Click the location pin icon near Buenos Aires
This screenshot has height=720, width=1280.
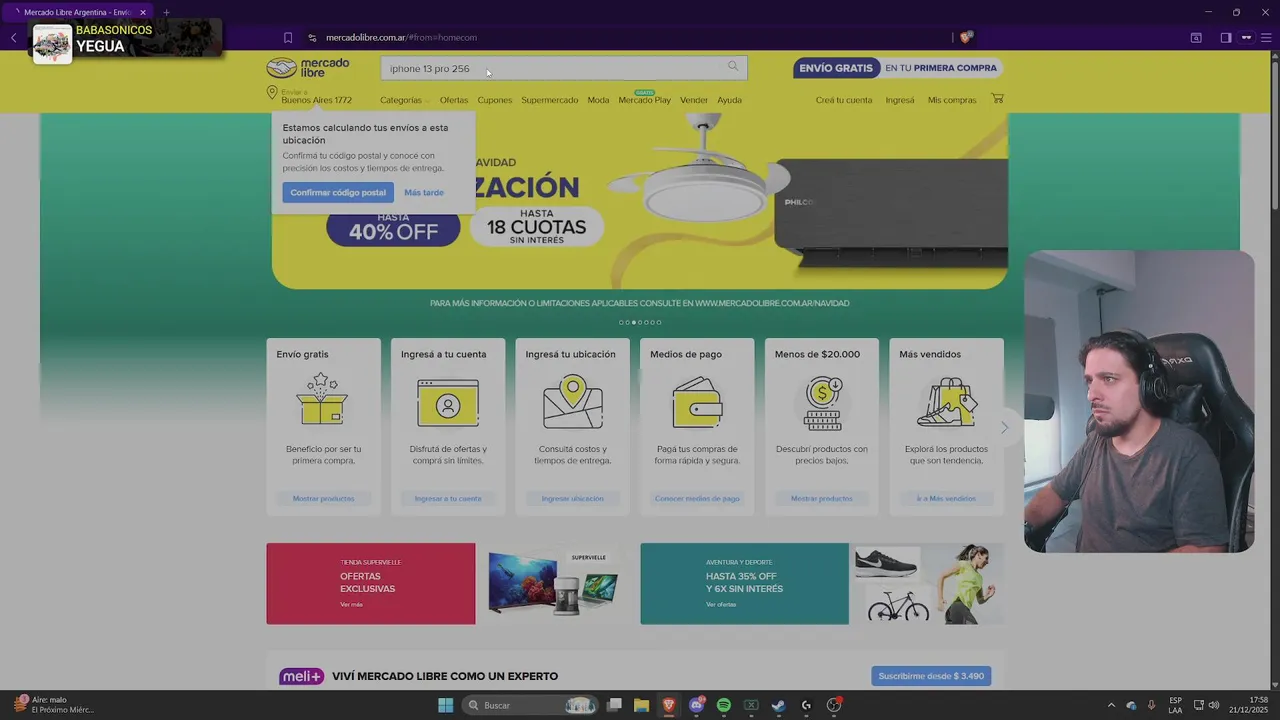click(271, 93)
